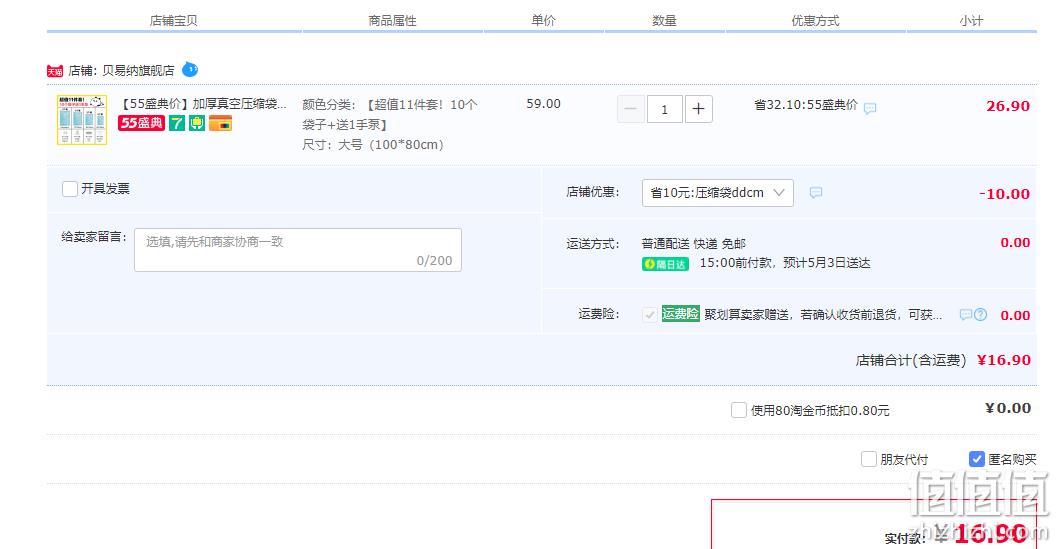Image resolution: width=1058 pixels, height=549 pixels.
Task: Decrease quantity with the minus button
Action: [x=630, y=109]
